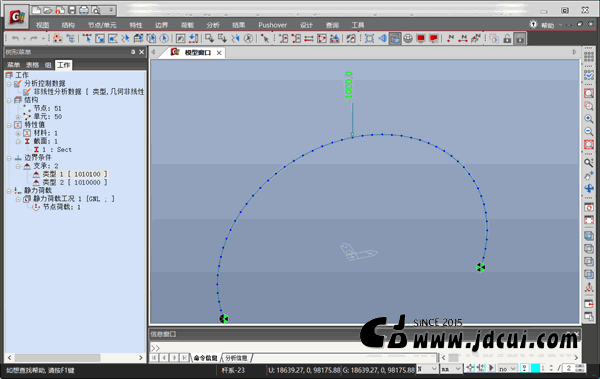This screenshot has width=600, height=379.
Task: Click the undo arrow in the toolbar
Action: 15,38
